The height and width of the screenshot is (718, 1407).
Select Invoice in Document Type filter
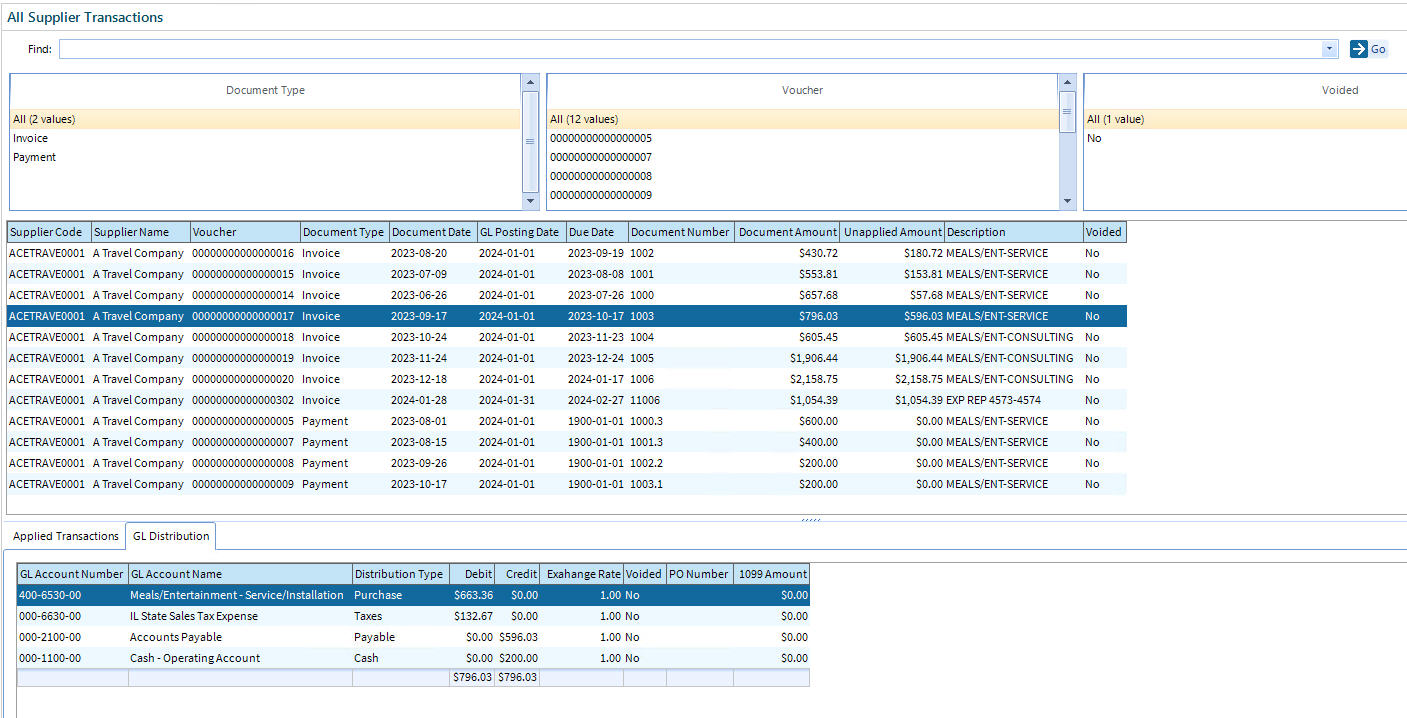265,138
